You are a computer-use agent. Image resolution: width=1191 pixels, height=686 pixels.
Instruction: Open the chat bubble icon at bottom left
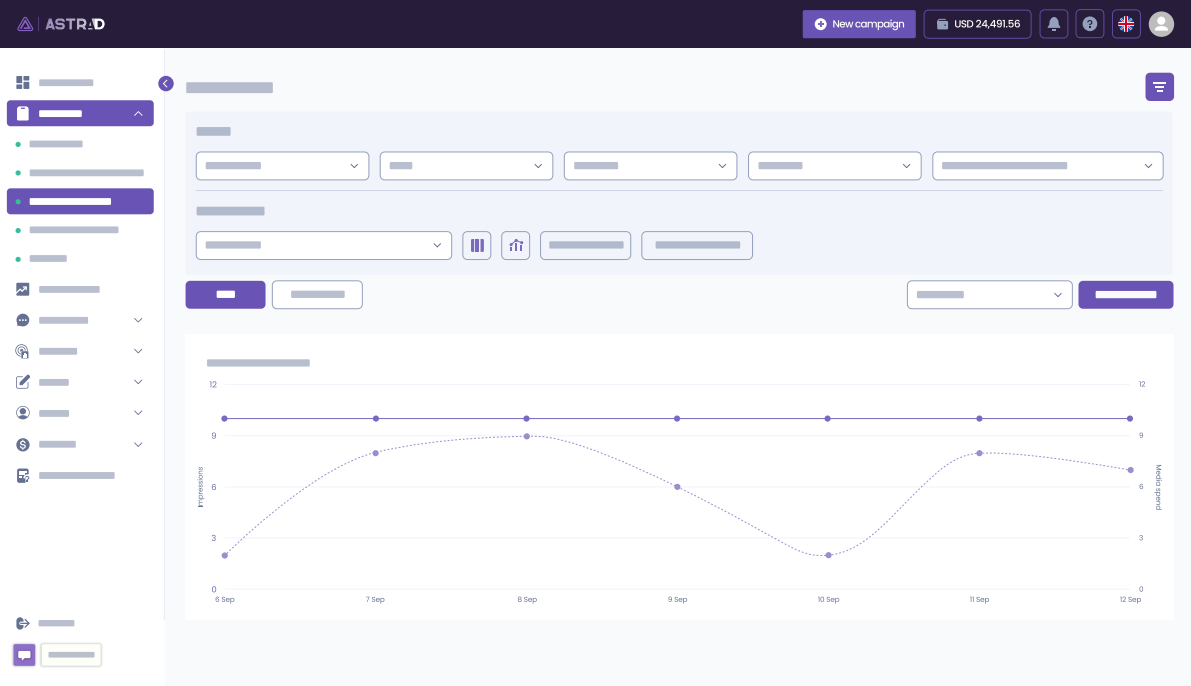click(24, 655)
